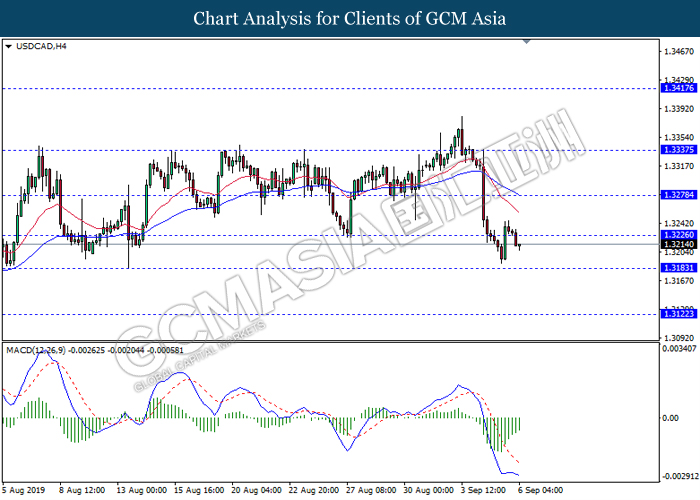Click the MACD 0.00 zero level value

tap(670, 418)
